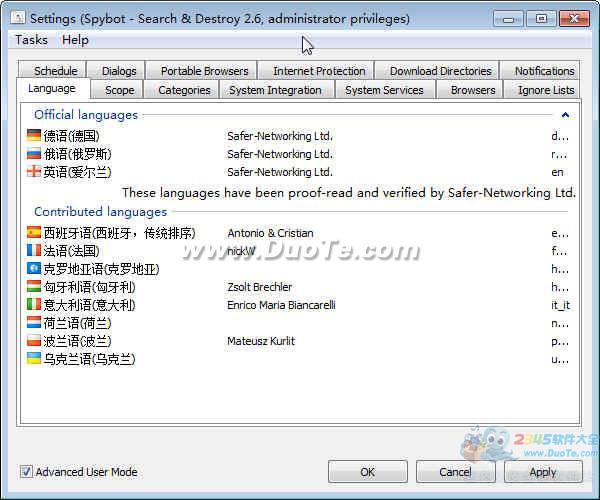Screen dimensions: 600x500
Task: Confirm settings with the OK button
Action: coord(367,472)
